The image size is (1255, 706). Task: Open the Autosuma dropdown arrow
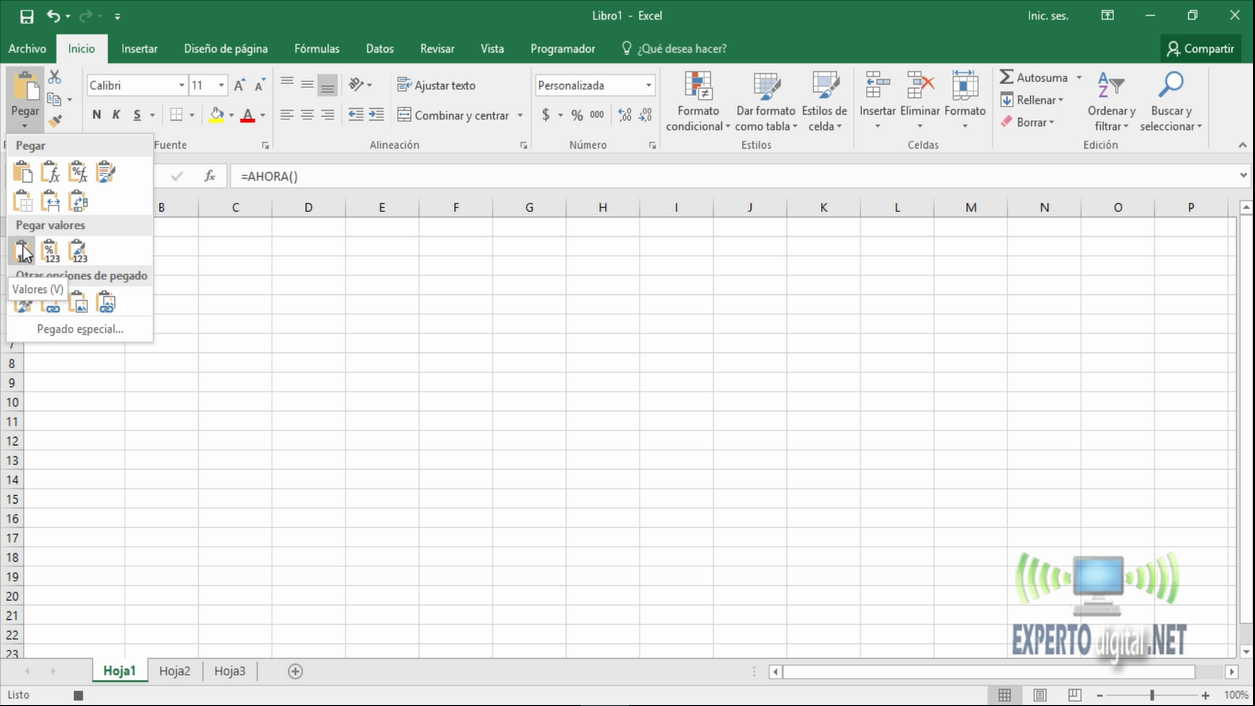(1079, 78)
